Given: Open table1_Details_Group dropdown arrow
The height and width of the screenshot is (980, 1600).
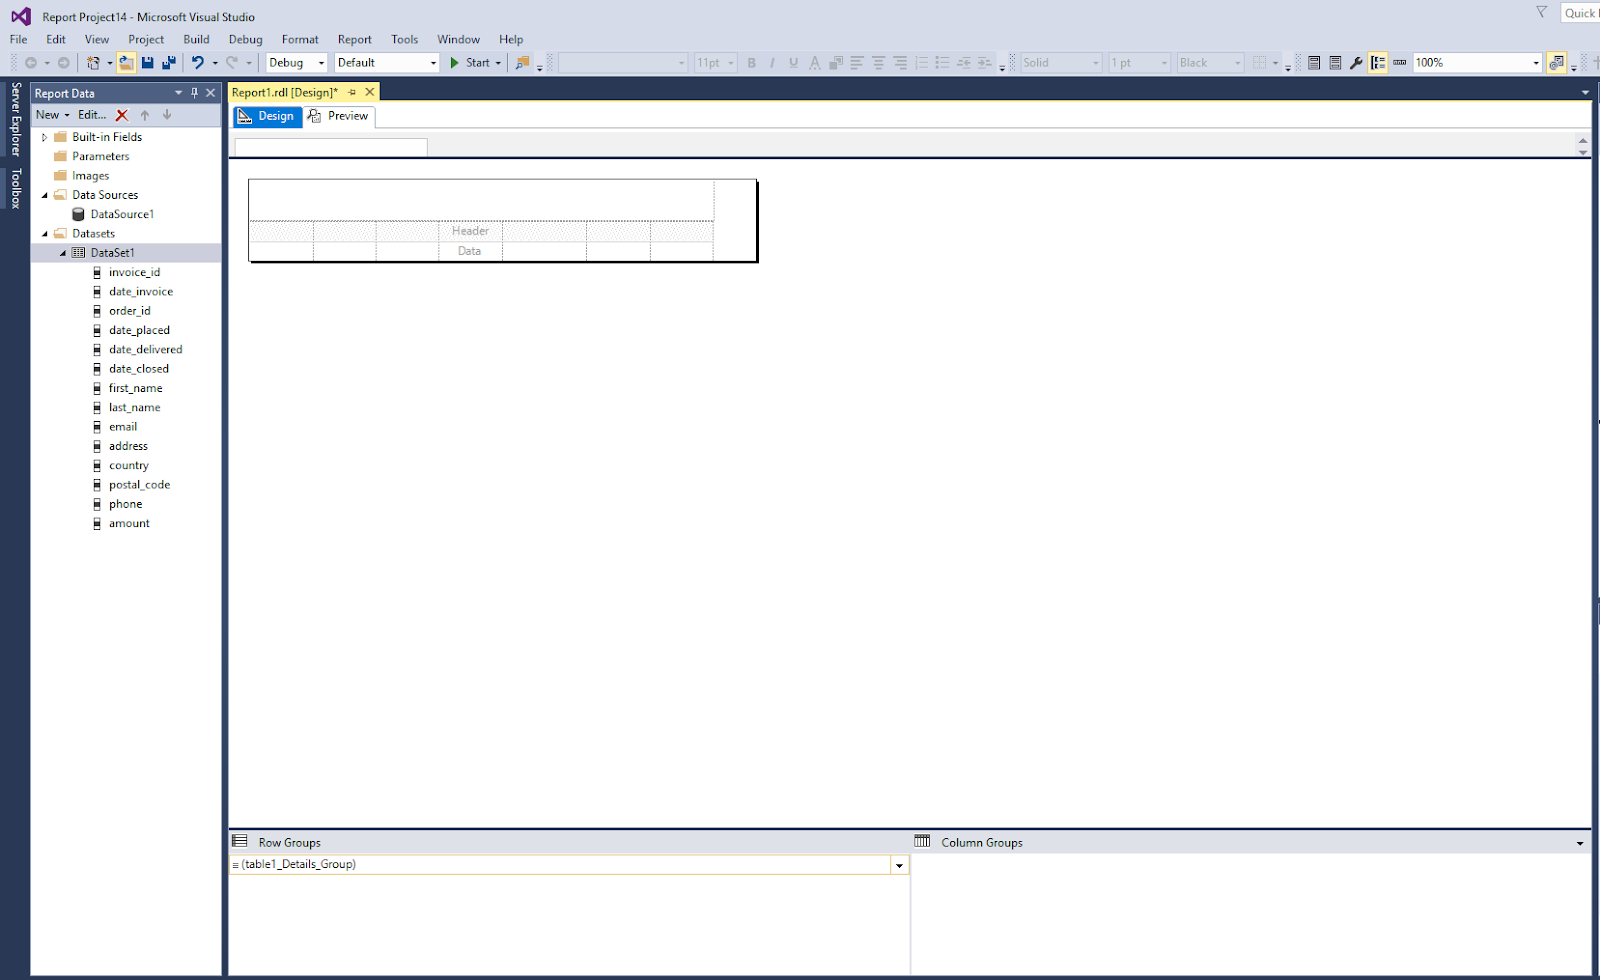Looking at the screenshot, I should click(x=900, y=865).
